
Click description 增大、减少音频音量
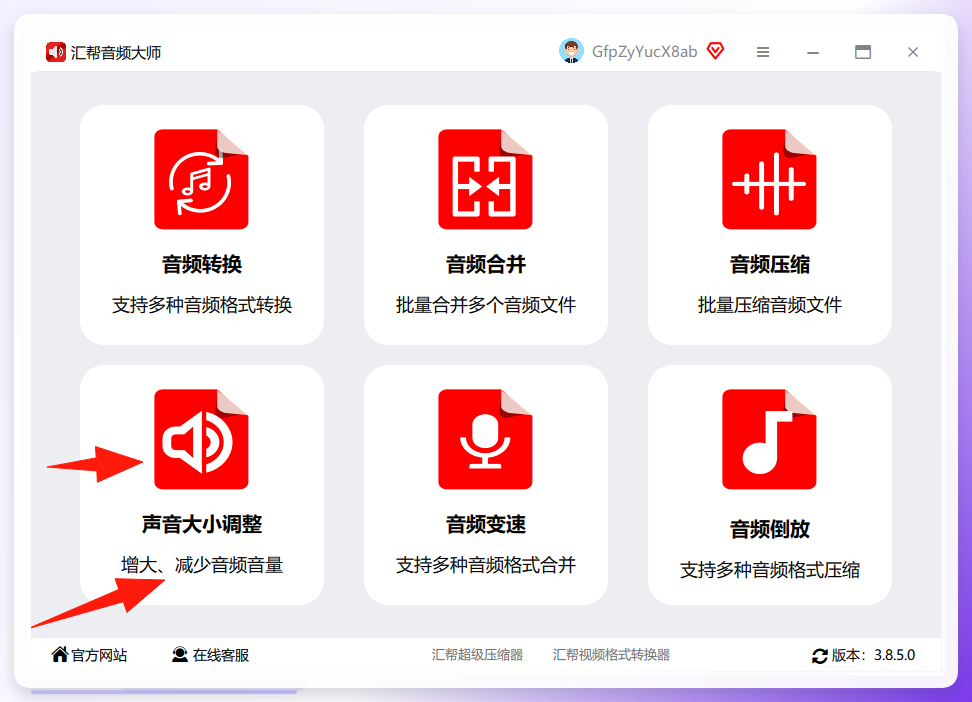[x=201, y=565]
